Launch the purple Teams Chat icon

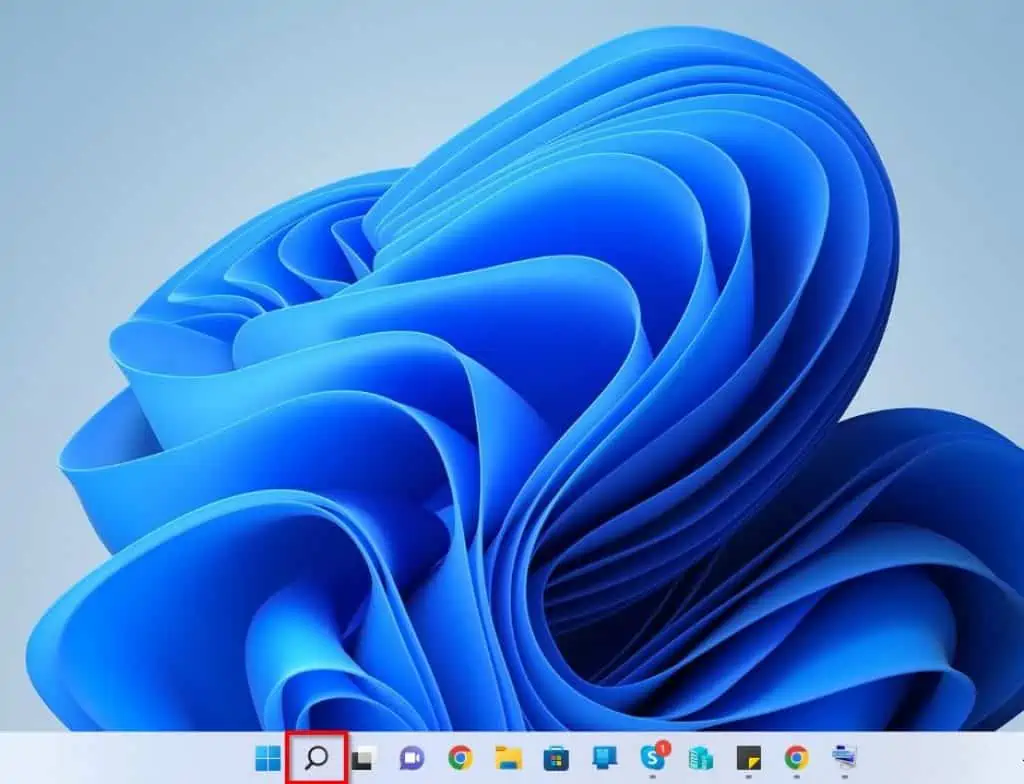(x=411, y=758)
